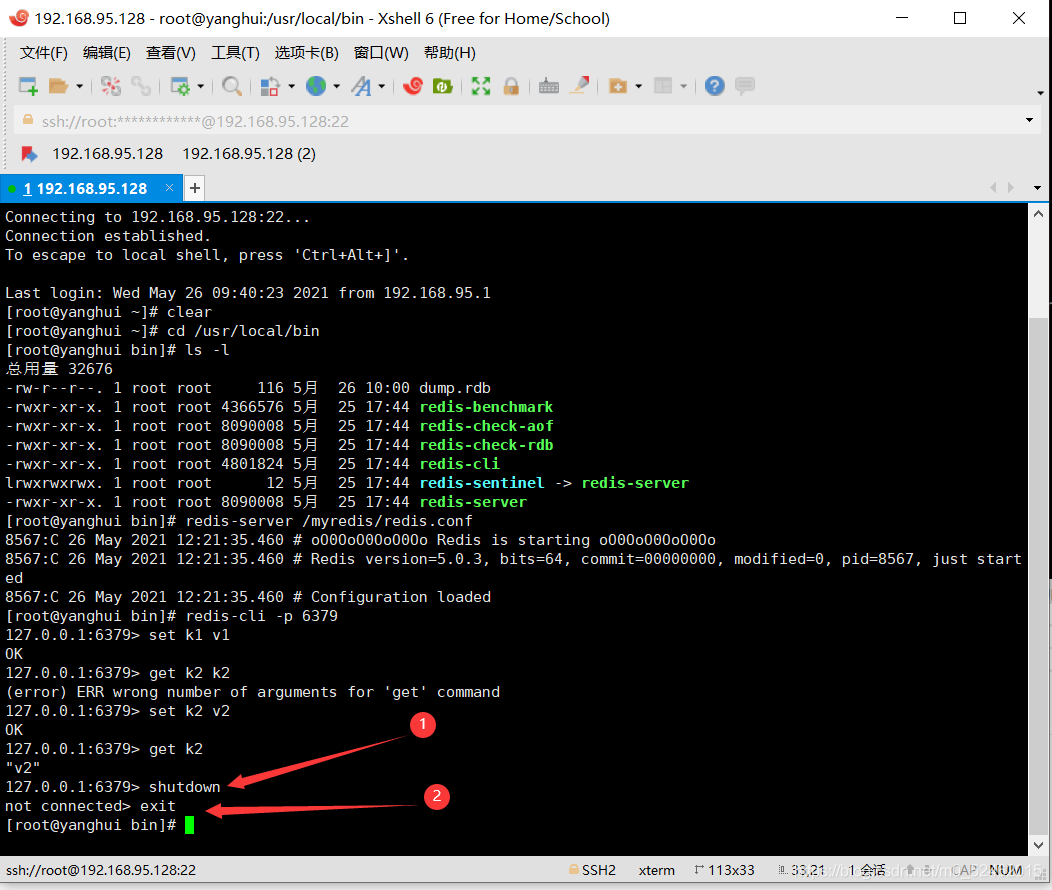
Task: Open the 编辑(E) menu
Action: click(x=107, y=53)
